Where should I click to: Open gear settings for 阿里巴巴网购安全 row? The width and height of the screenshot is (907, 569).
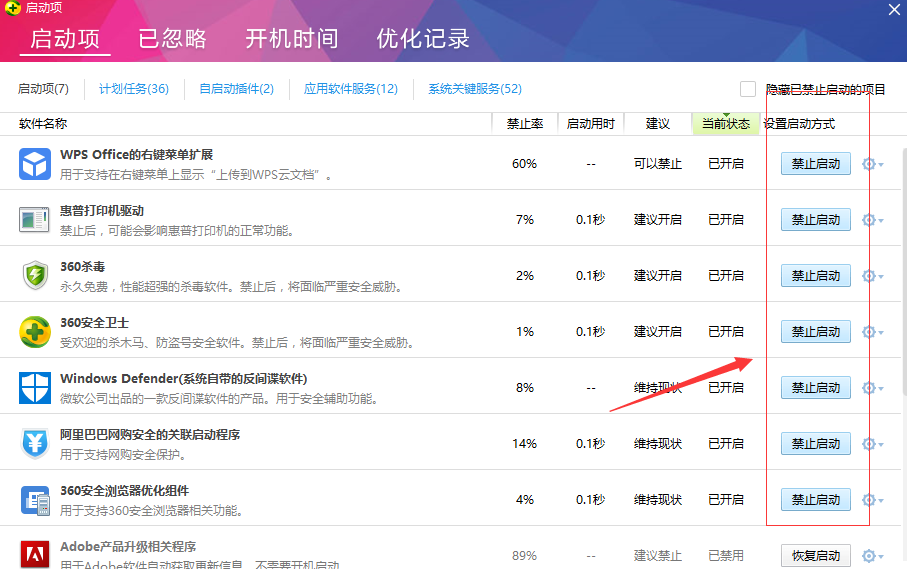click(x=872, y=444)
